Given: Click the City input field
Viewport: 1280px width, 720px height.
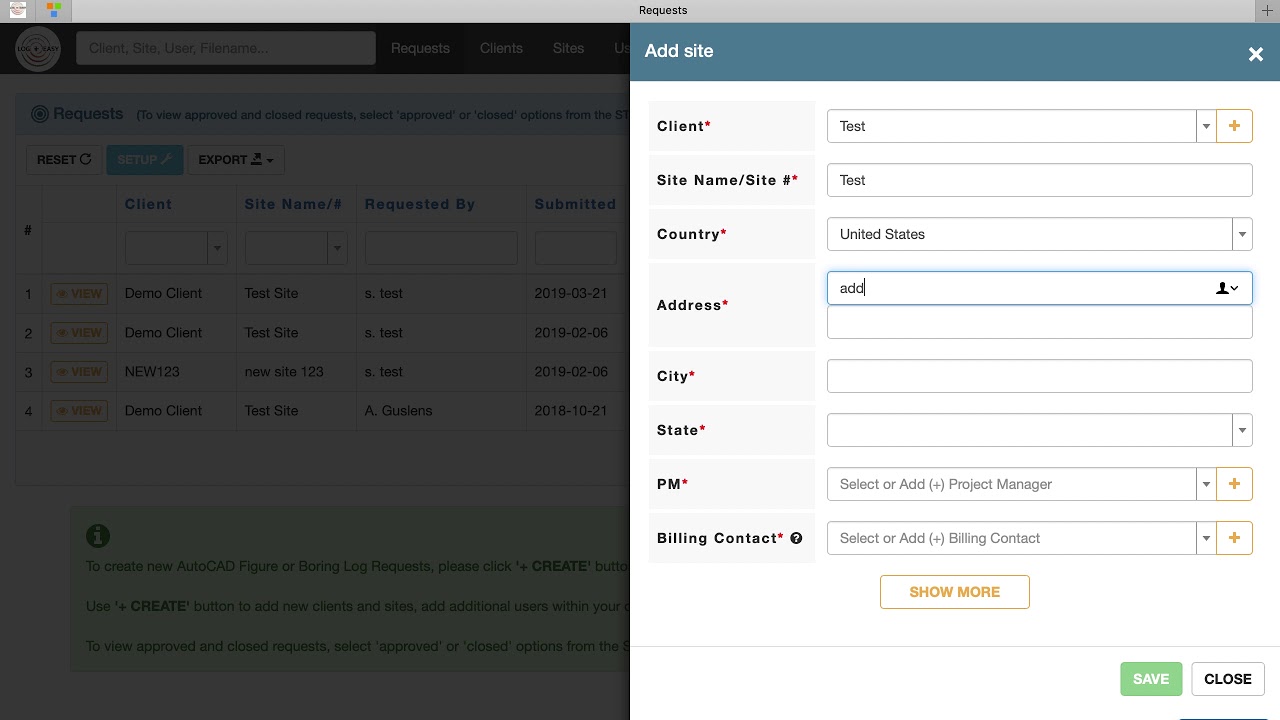Looking at the screenshot, I should tap(1040, 376).
